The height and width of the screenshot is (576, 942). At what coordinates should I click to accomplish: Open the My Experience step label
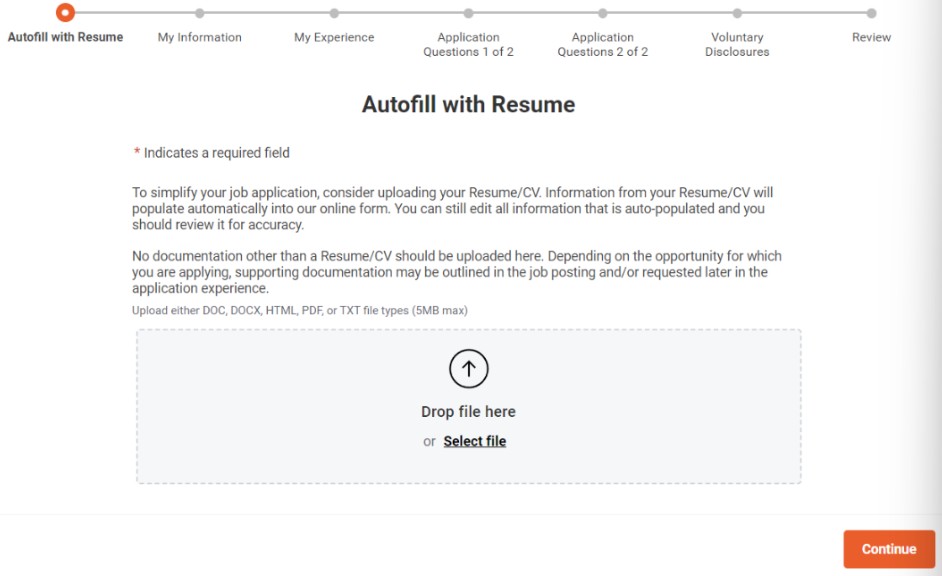[x=334, y=37]
